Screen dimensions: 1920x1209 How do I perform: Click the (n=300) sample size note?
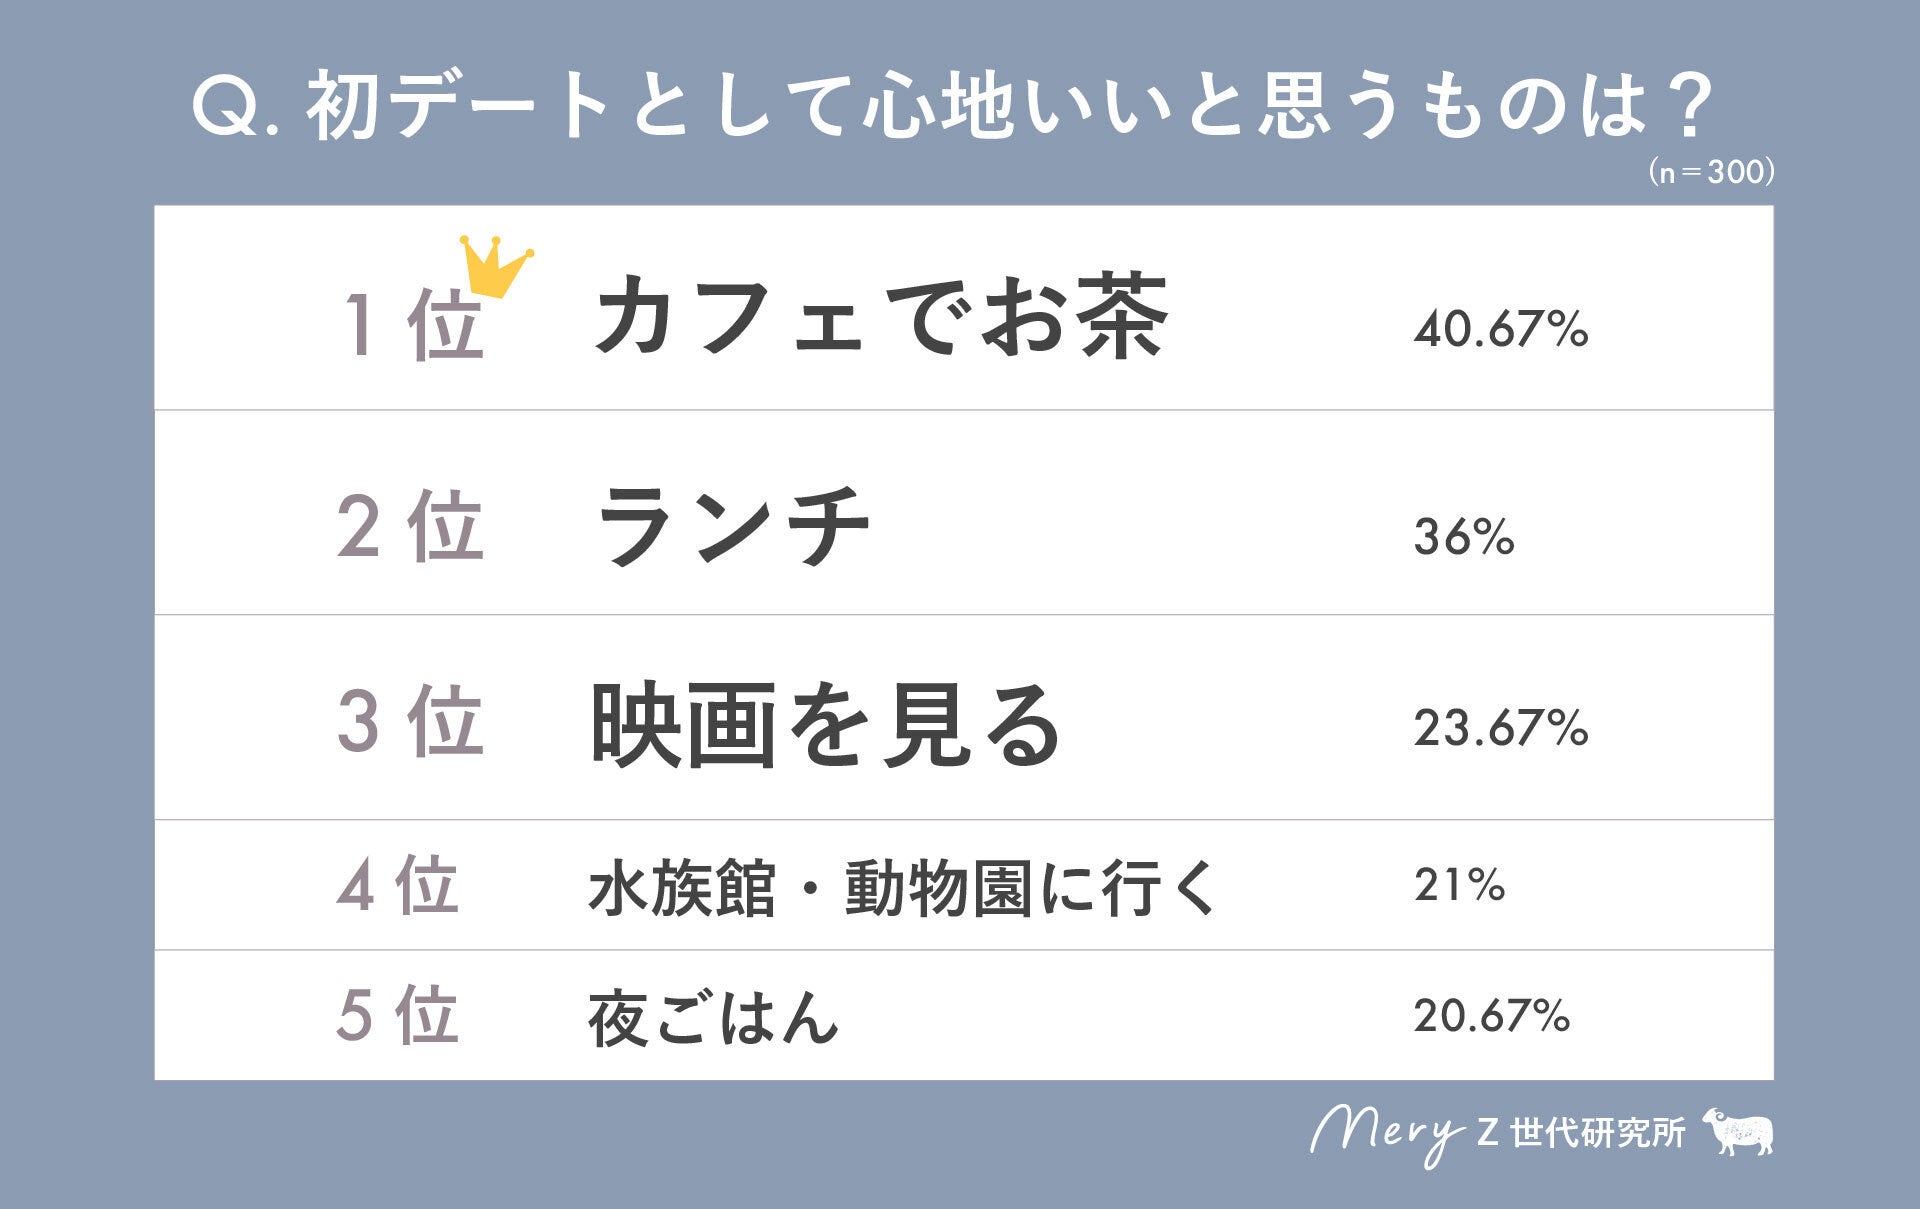click(1711, 173)
